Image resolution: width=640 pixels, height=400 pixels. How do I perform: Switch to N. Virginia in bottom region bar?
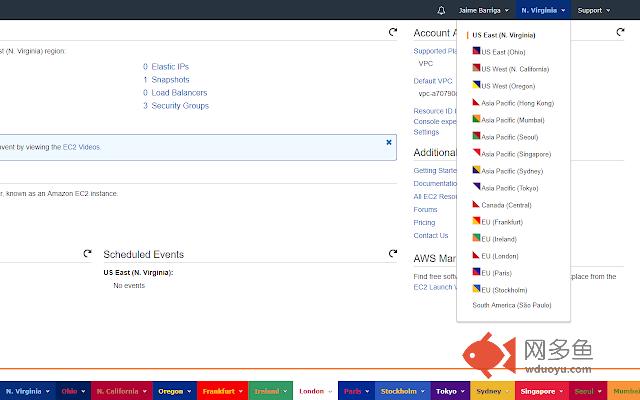[28, 391]
